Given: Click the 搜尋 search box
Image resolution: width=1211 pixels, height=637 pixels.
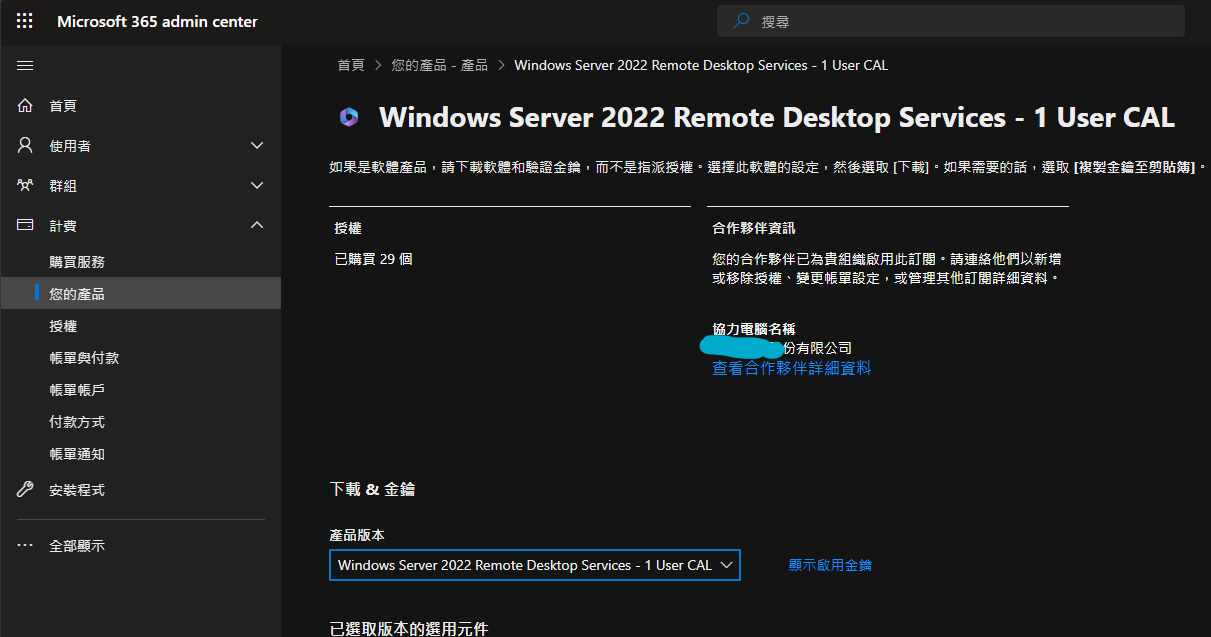Looking at the screenshot, I should tap(951, 21).
